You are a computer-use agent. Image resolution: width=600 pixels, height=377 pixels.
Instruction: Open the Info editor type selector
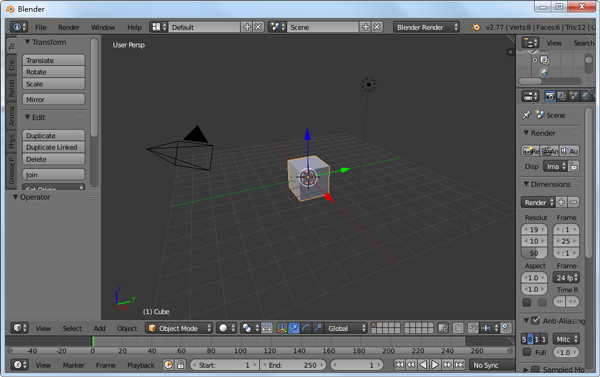[x=19, y=27]
